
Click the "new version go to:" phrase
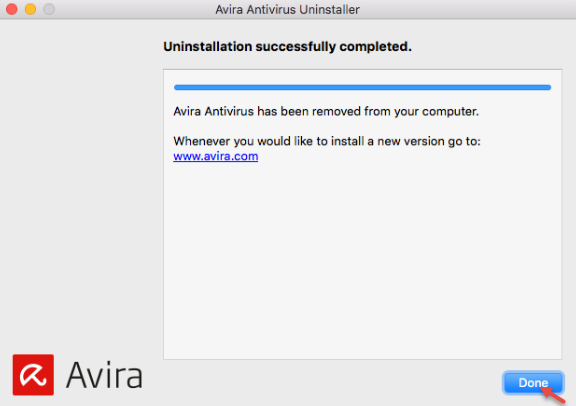tap(429, 141)
